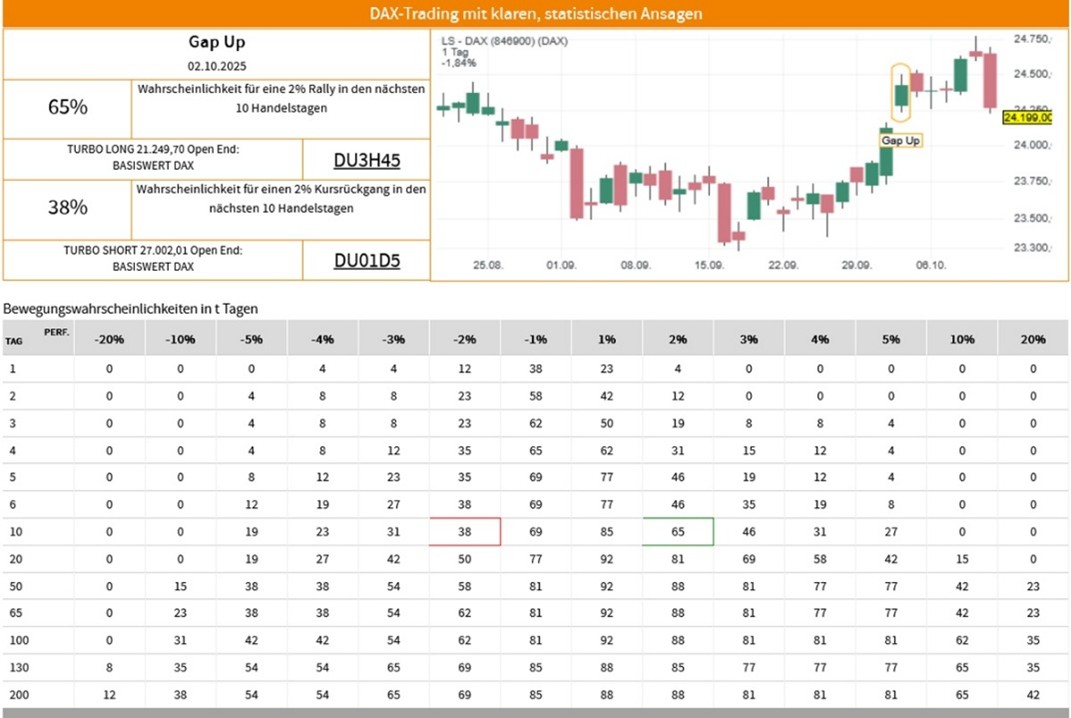
Task: Click the Bewegungswahrscheinlichkeiten in t Tagen heading
Action: pyautogui.click(x=130, y=309)
